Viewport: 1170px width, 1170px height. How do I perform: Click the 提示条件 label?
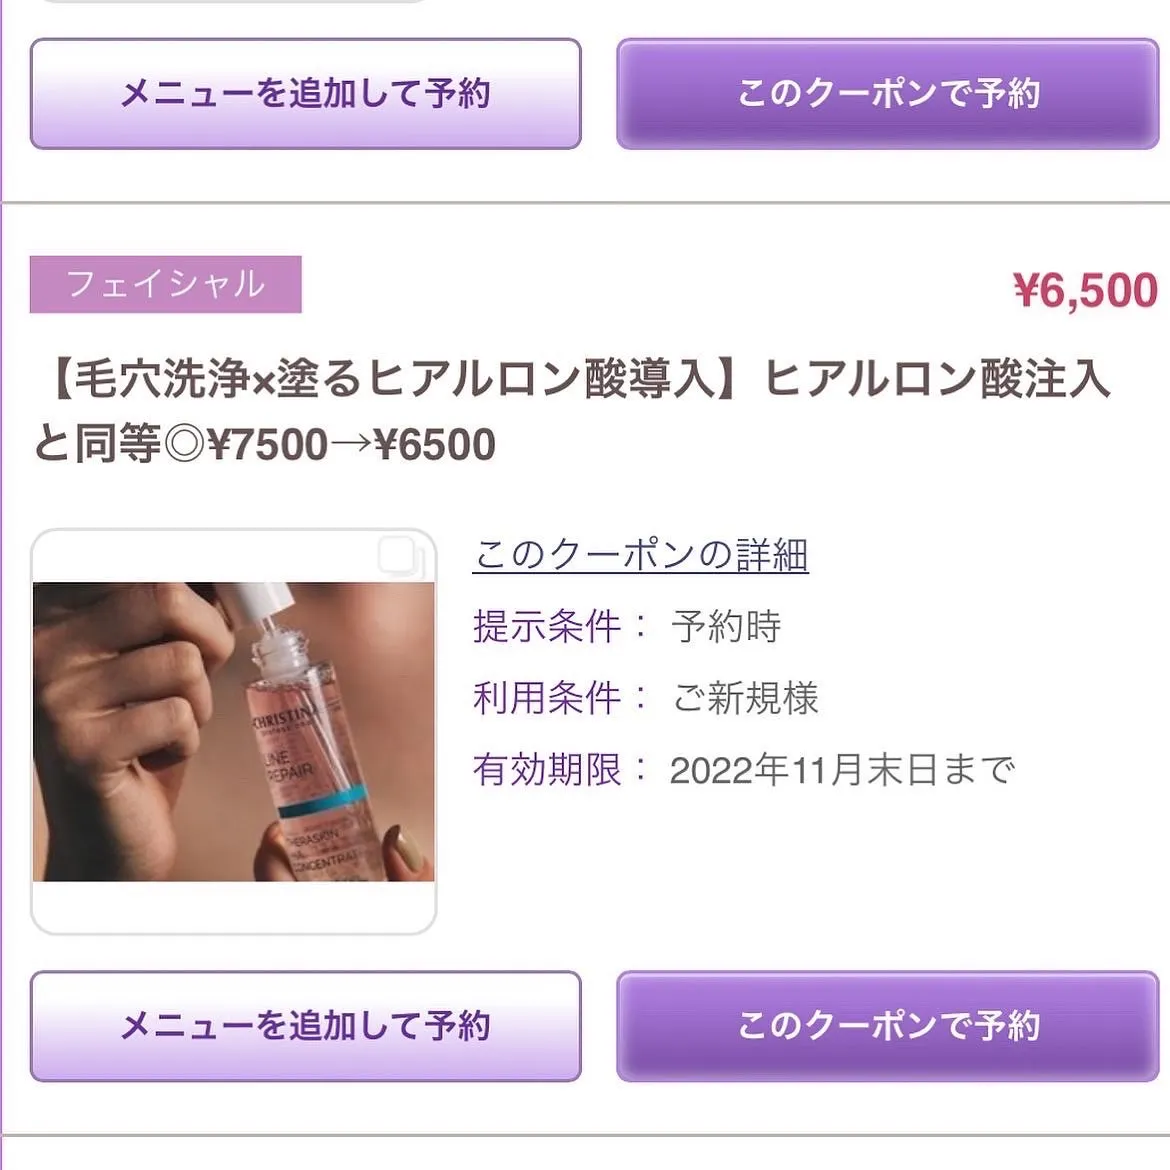coord(547,627)
